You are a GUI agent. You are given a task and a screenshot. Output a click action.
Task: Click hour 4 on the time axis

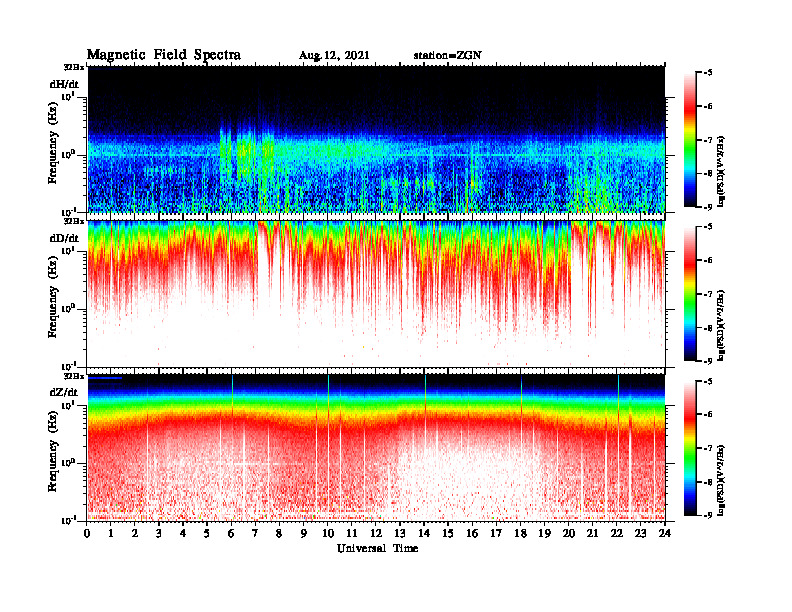[x=183, y=533]
